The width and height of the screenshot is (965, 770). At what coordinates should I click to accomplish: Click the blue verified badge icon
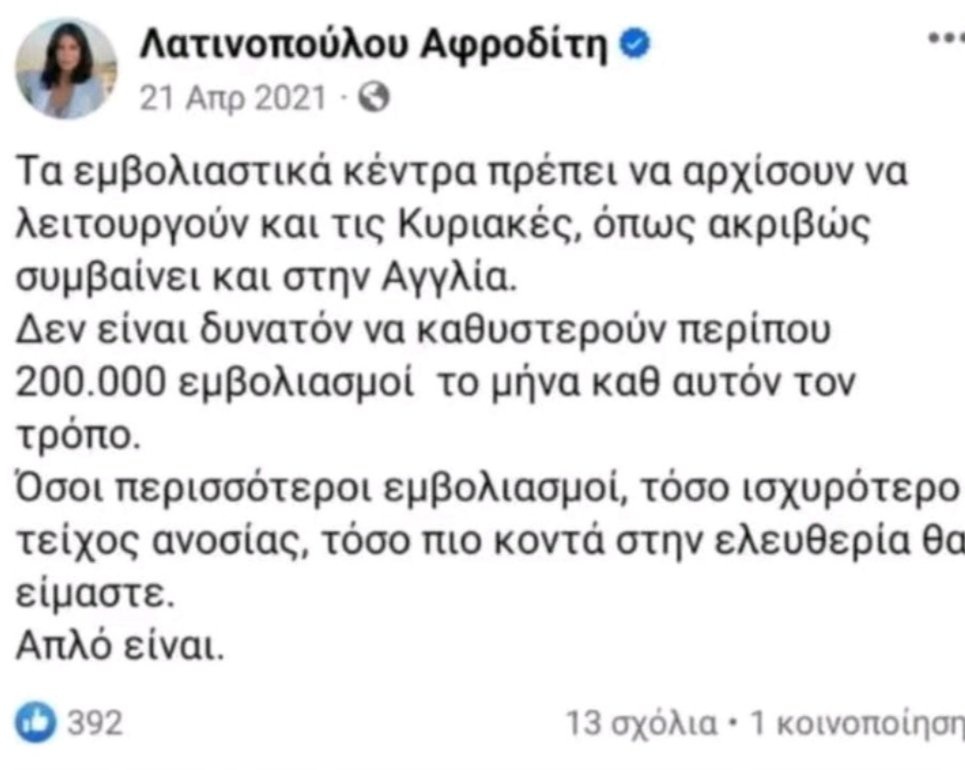(x=635, y=44)
